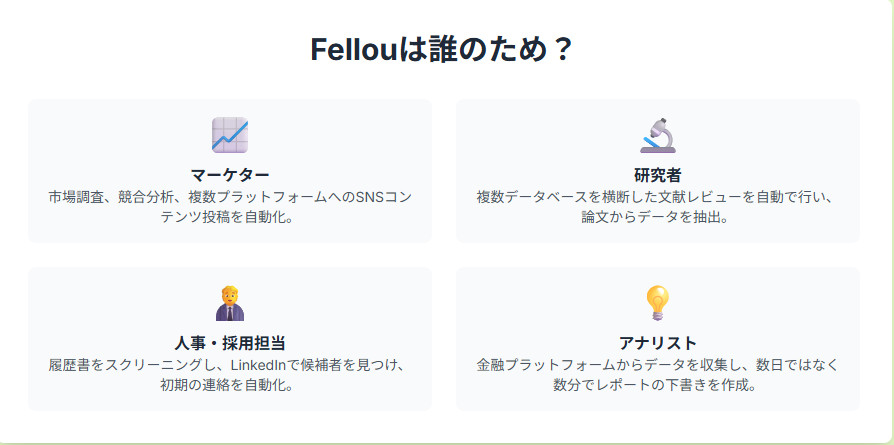The height and width of the screenshot is (445, 894).
Task: Click the analyst light bulb icon
Action: 658,303
